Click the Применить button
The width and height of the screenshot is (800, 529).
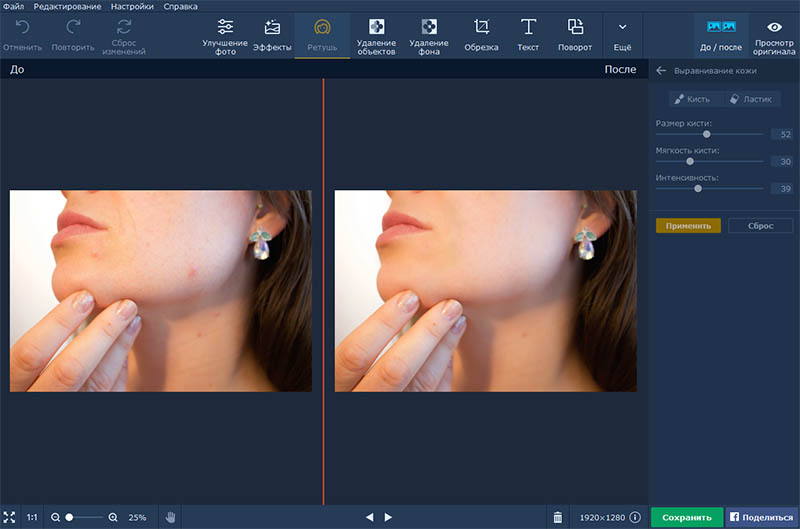point(688,226)
